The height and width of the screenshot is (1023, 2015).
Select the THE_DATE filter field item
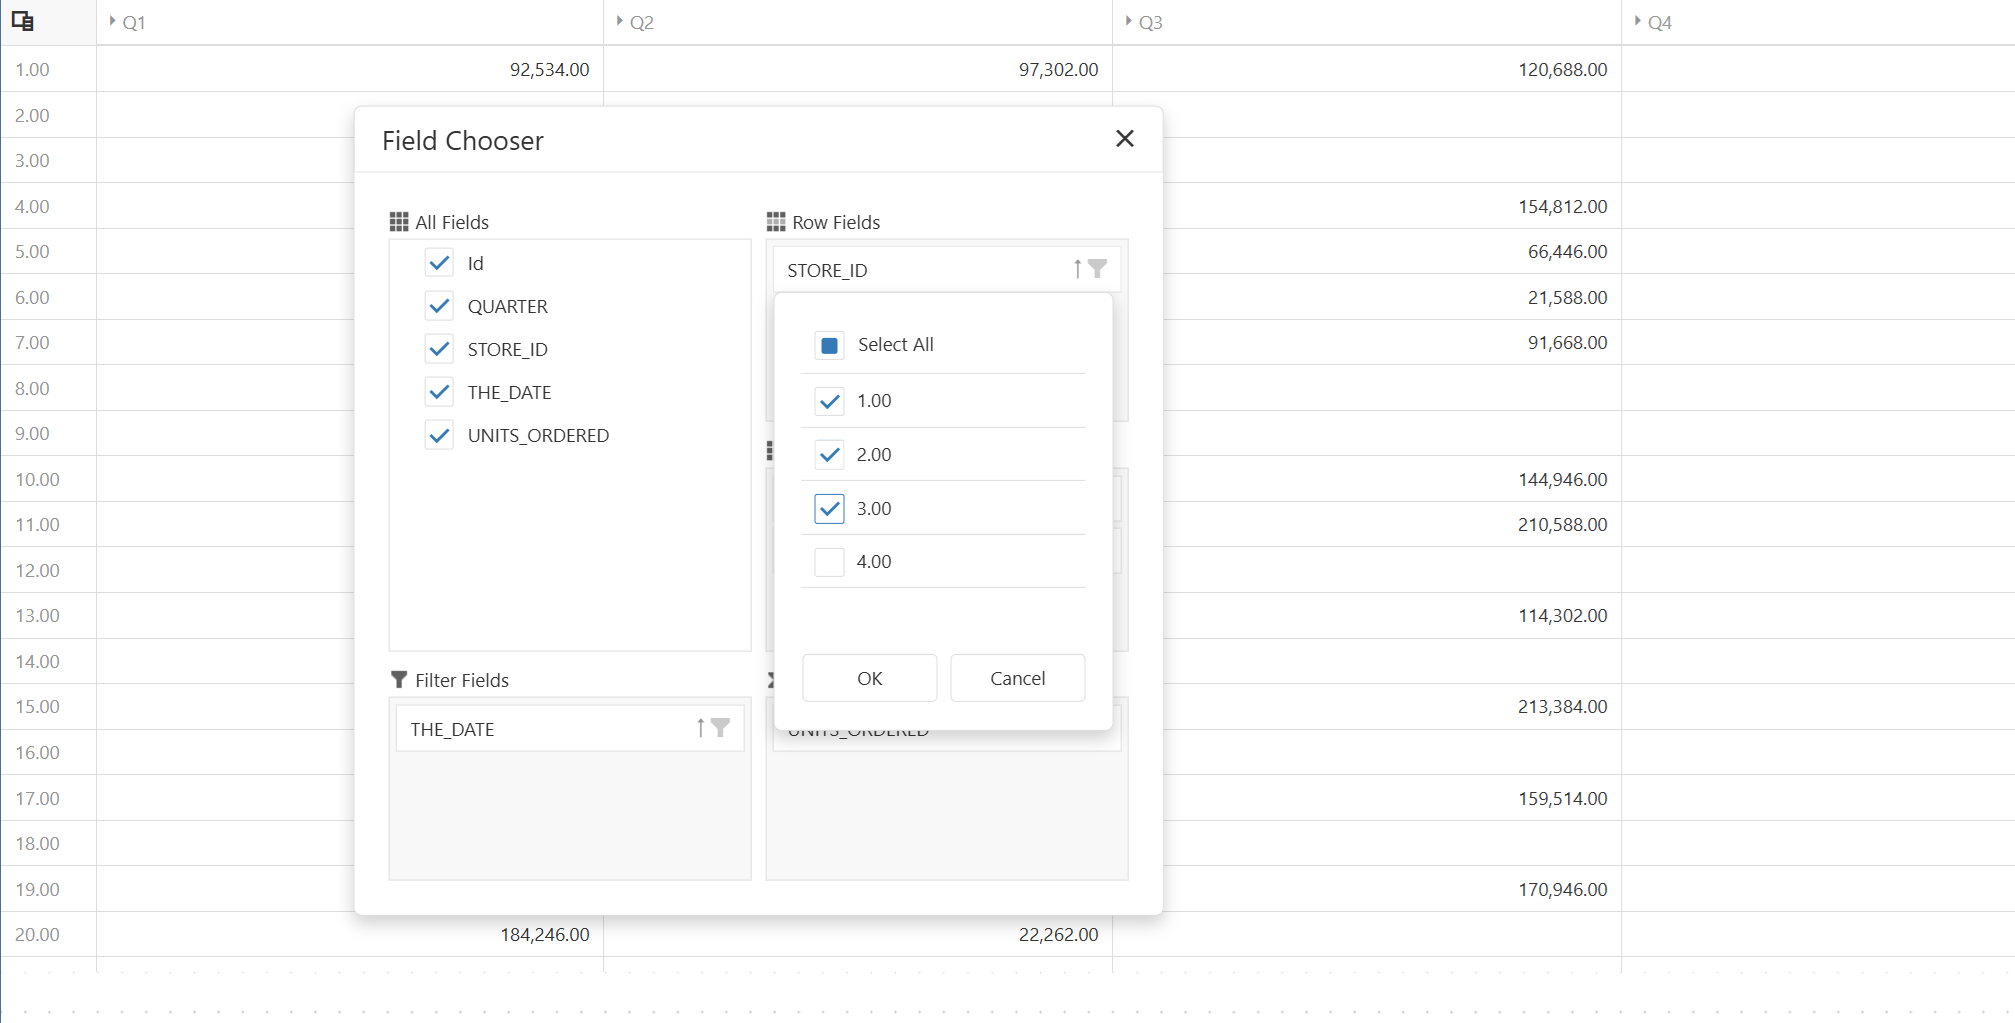[570, 729]
